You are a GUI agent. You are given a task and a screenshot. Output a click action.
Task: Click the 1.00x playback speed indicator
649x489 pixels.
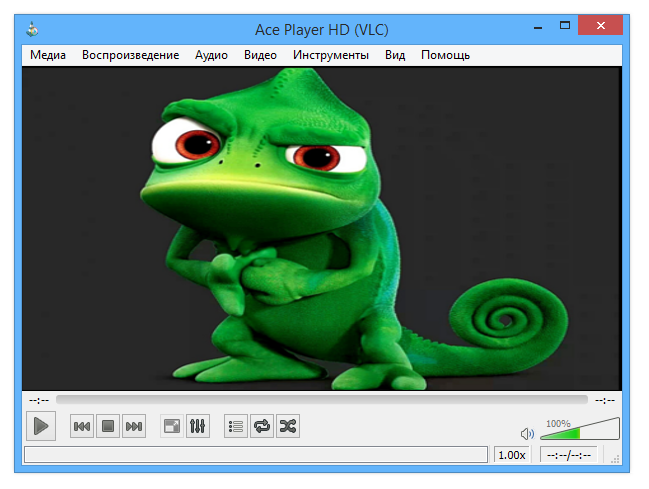coord(512,455)
